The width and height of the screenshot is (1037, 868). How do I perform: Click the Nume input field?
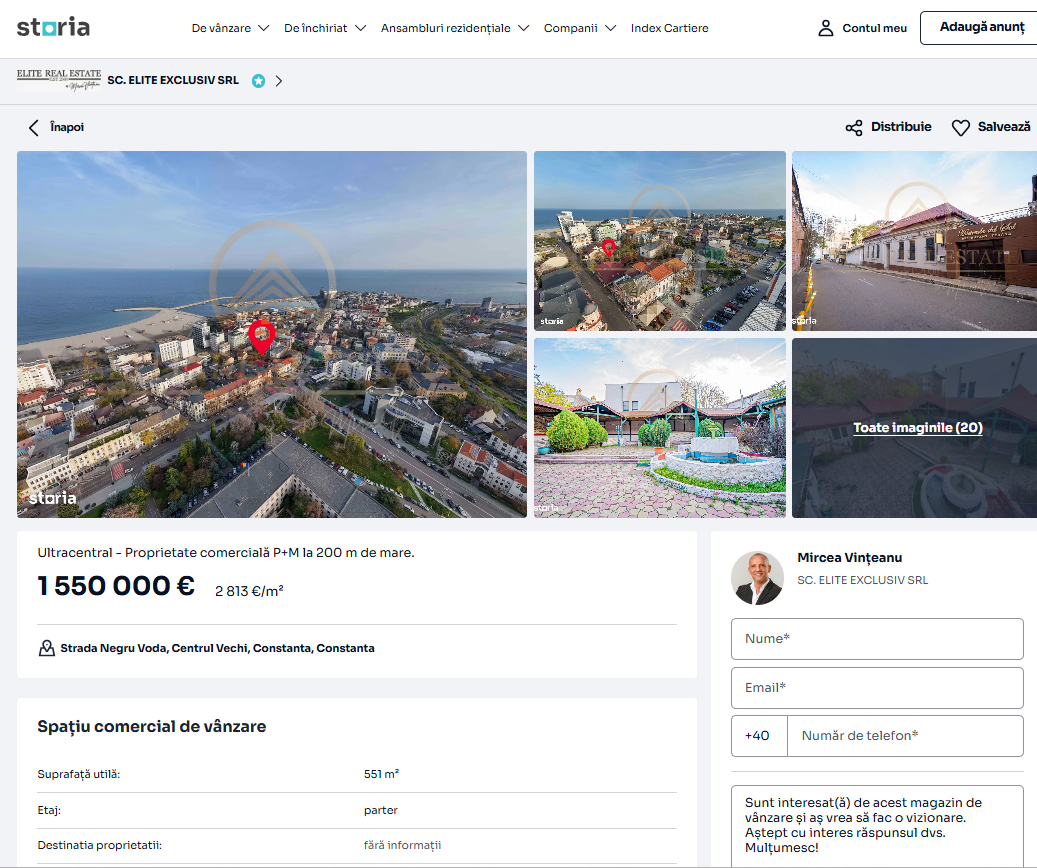point(877,639)
